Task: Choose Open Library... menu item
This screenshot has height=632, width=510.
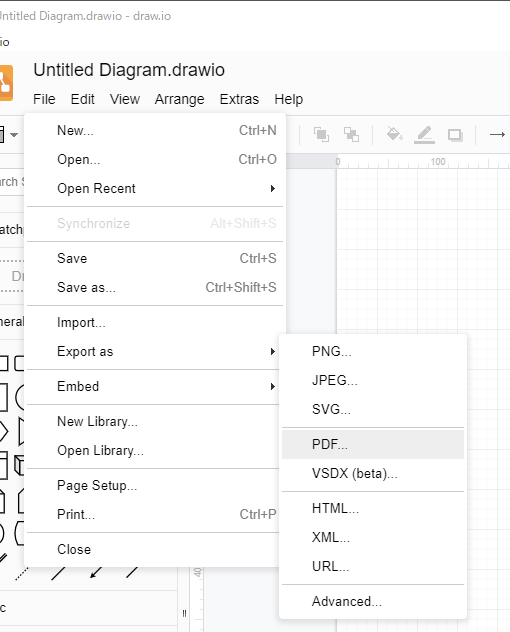Action: click(155, 451)
